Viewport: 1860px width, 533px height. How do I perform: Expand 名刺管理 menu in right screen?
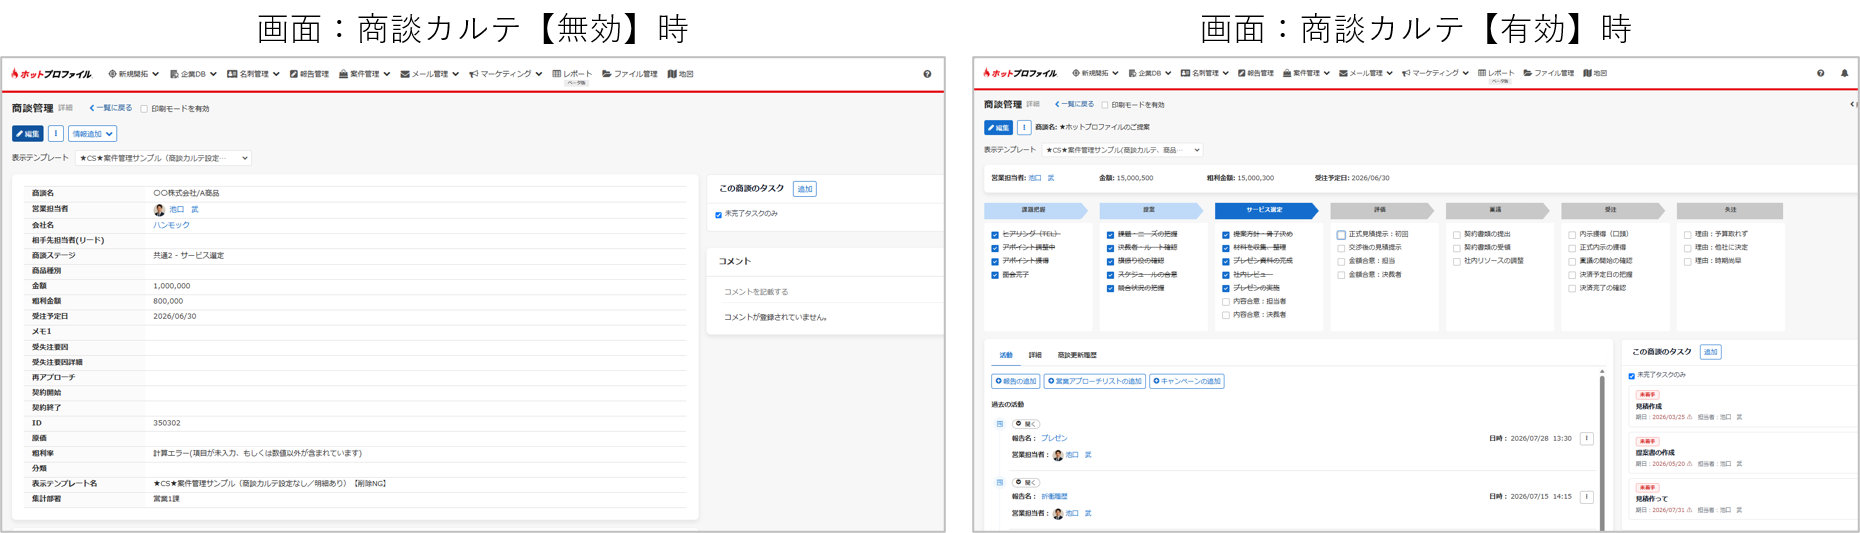click(1205, 73)
